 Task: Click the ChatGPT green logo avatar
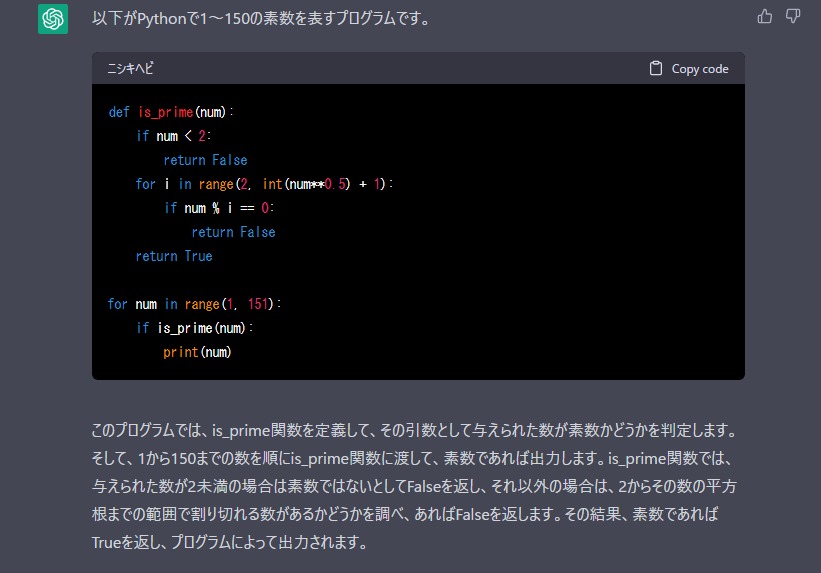tap(53, 19)
